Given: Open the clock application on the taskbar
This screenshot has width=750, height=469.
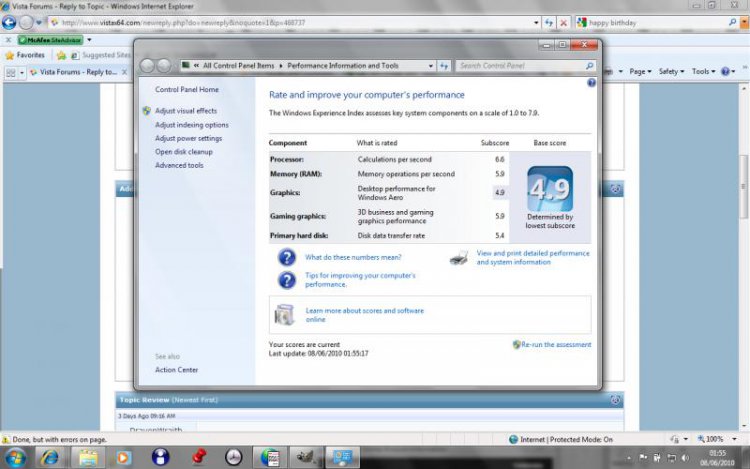Looking at the screenshot, I should (x=234, y=458).
